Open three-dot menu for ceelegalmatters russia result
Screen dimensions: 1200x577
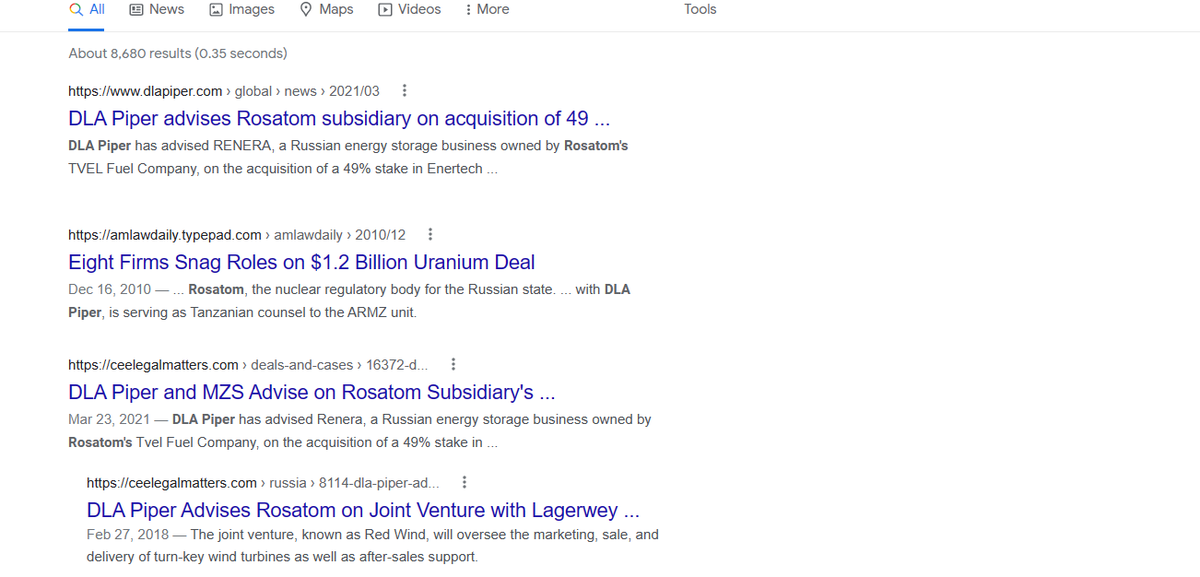(466, 482)
